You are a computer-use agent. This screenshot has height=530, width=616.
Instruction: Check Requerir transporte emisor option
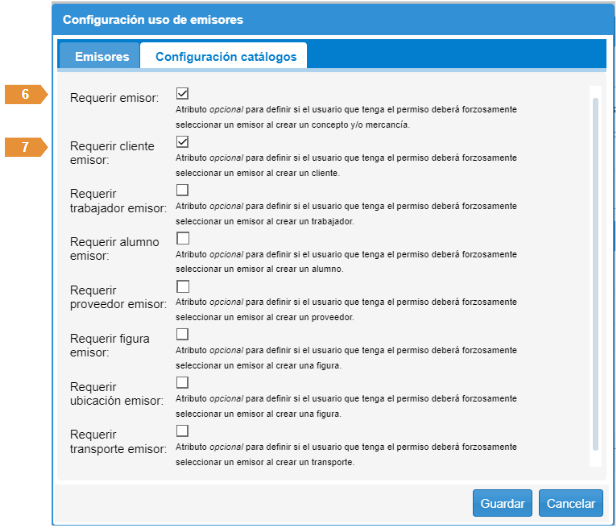(x=183, y=430)
